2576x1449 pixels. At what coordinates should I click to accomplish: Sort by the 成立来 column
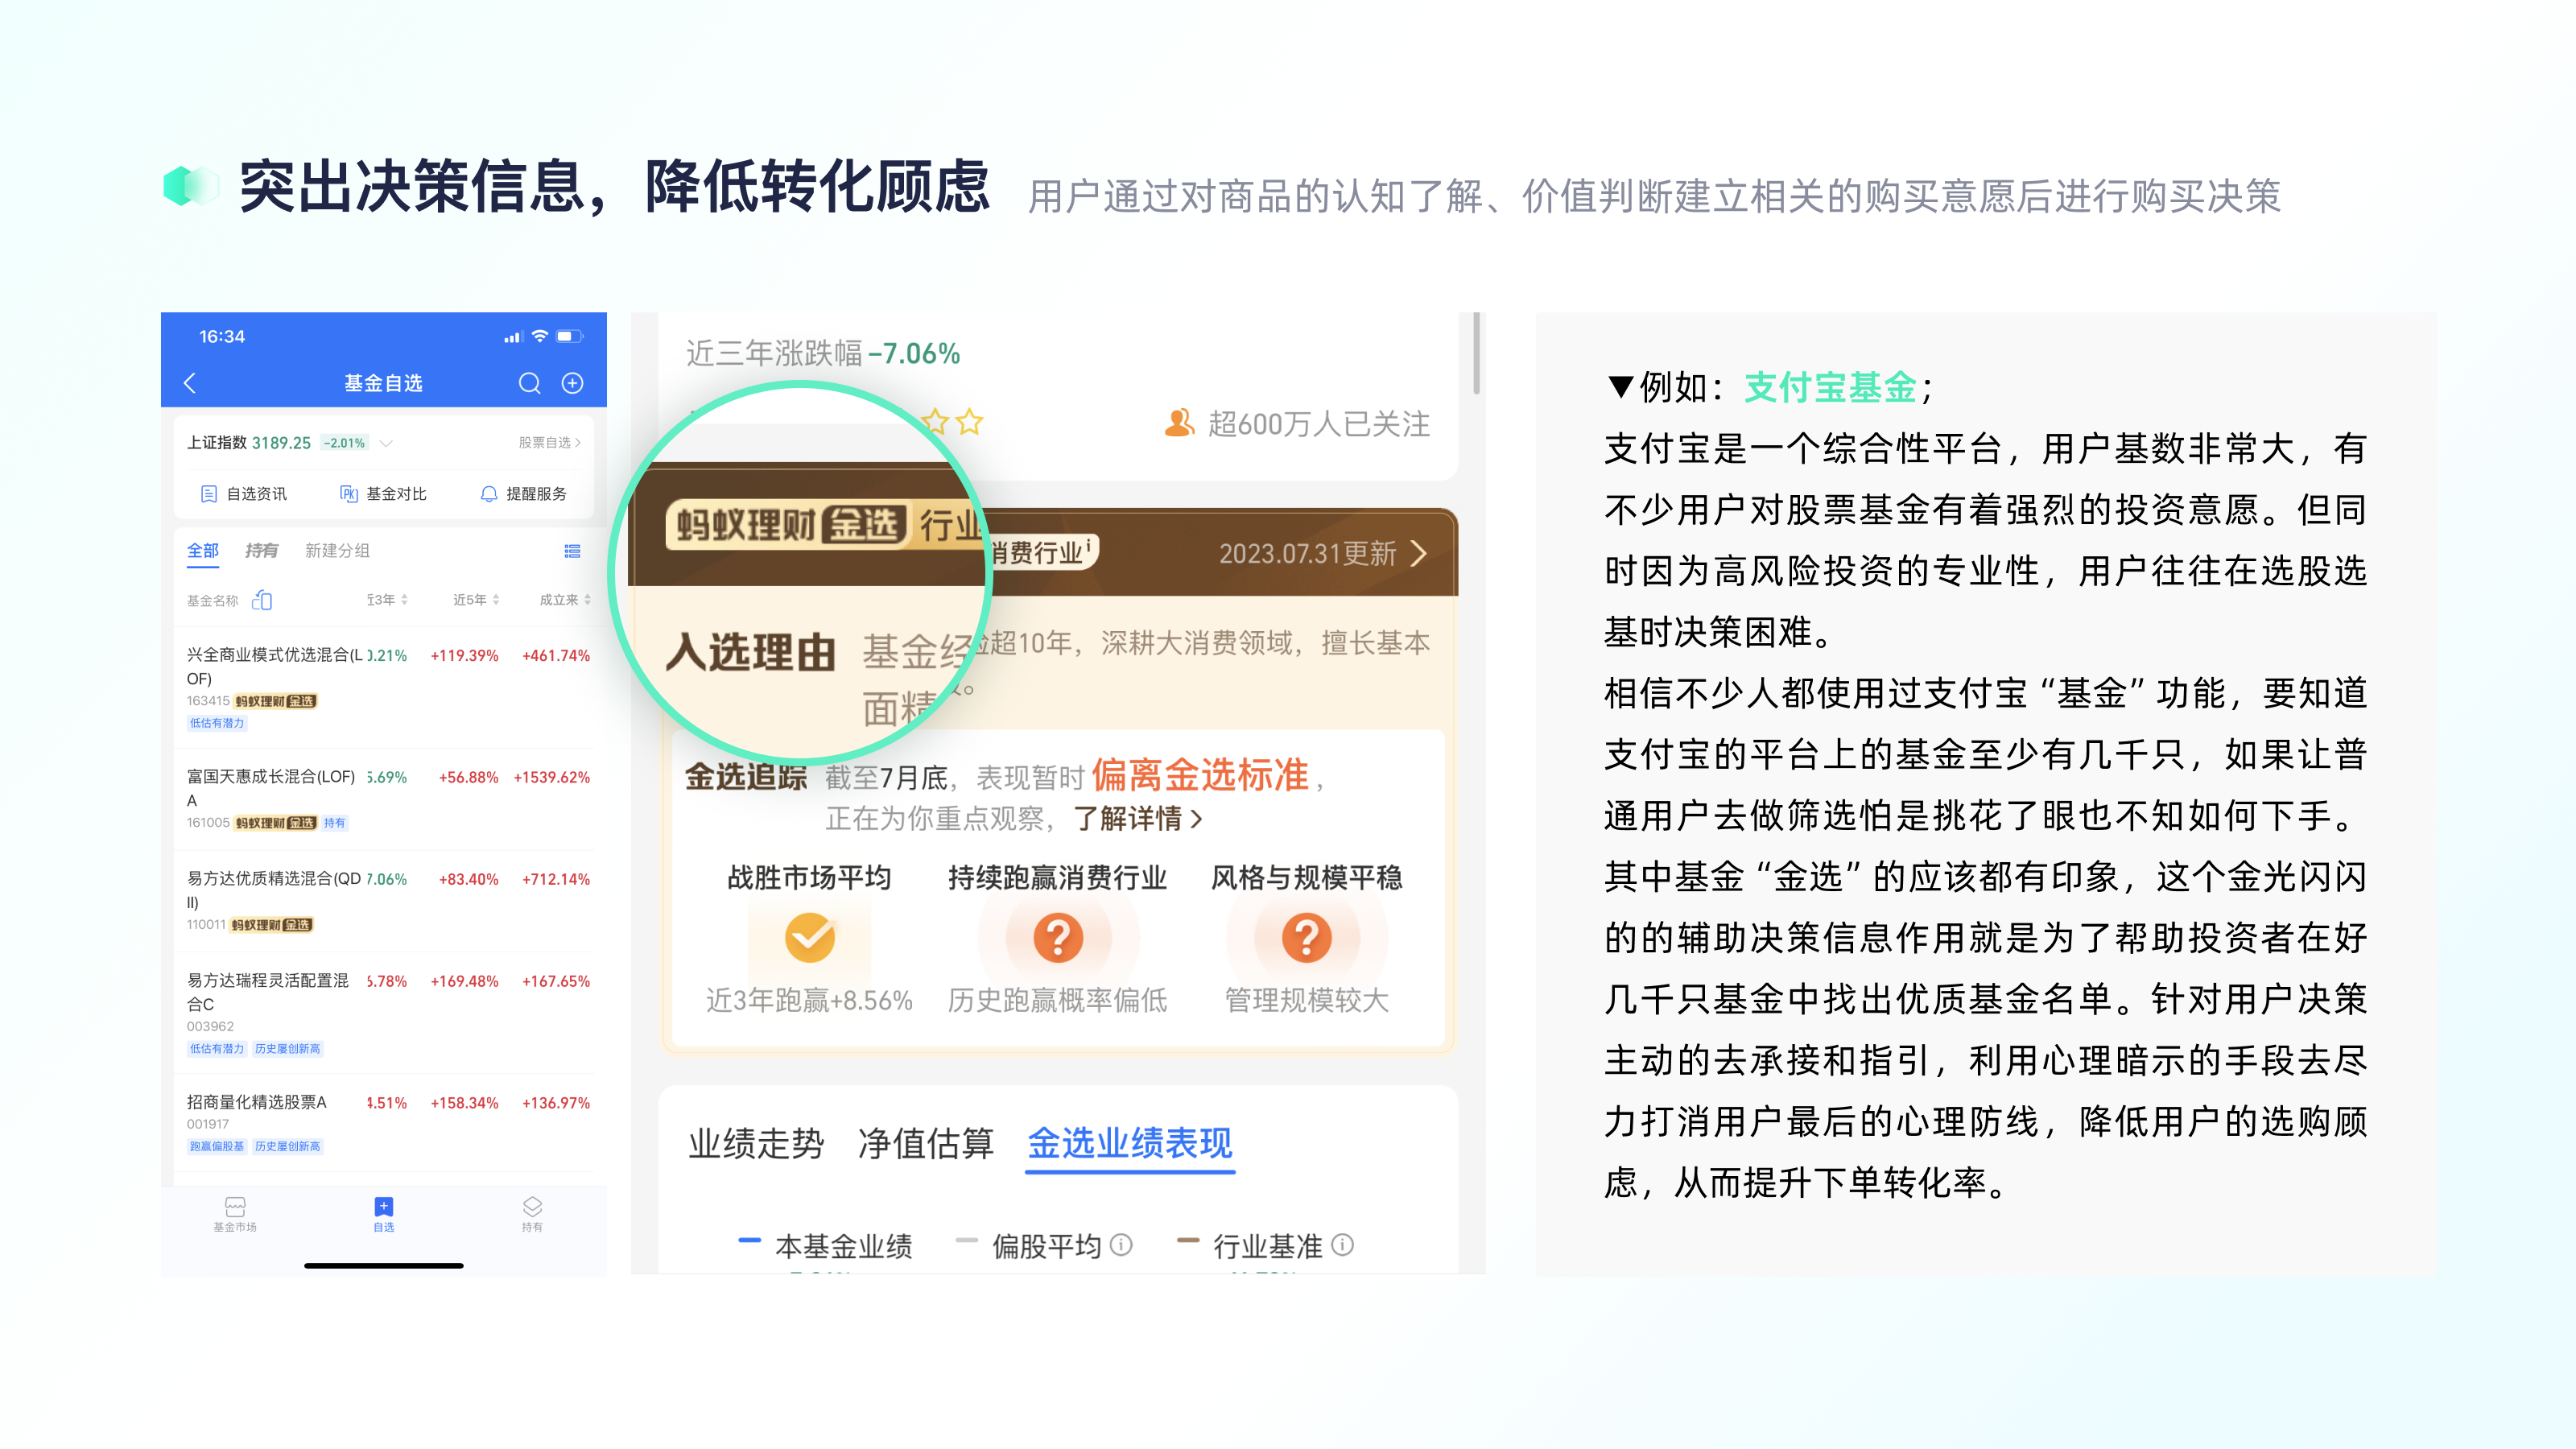[x=565, y=600]
